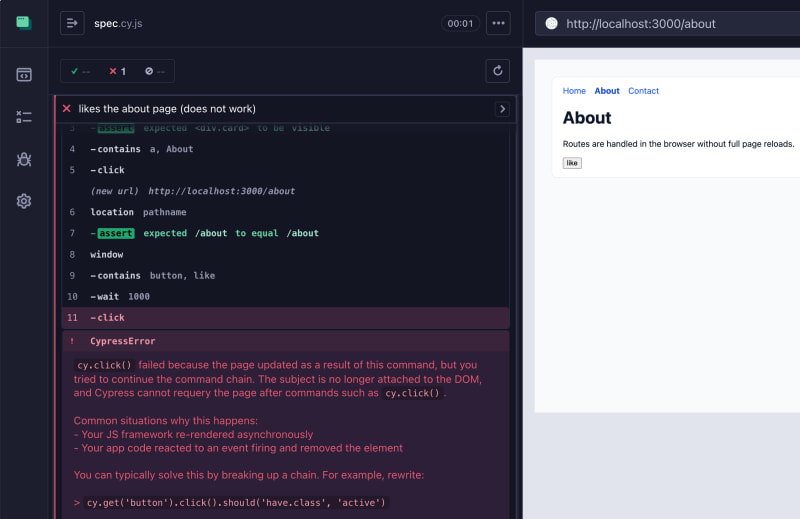Click 'Your JS framework re-rendered asynchronously' line
The height and width of the screenshot is (519, 800).
[x=193, y=434]
